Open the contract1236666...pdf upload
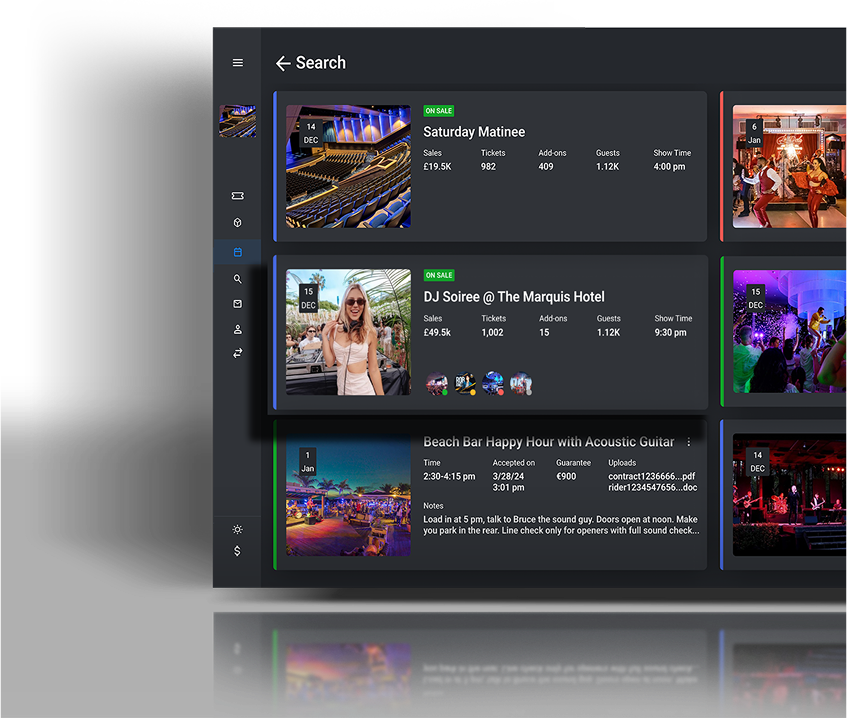 (x=652, y=477)
